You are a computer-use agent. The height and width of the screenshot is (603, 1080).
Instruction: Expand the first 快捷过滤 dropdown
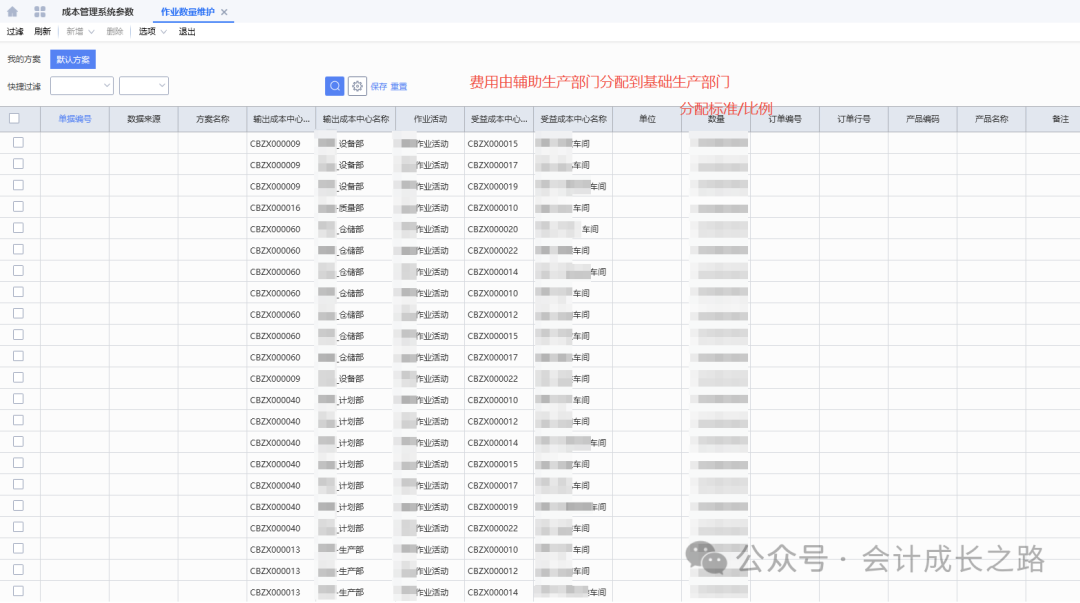point(82,86)
